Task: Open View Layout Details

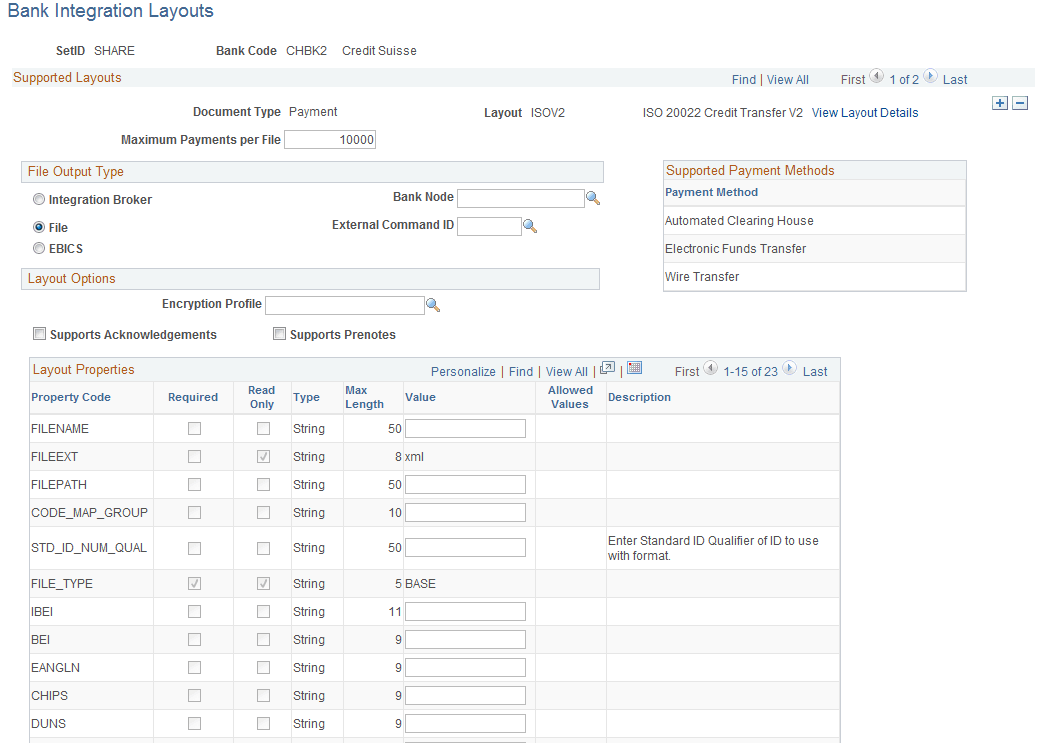Action: 864,112
